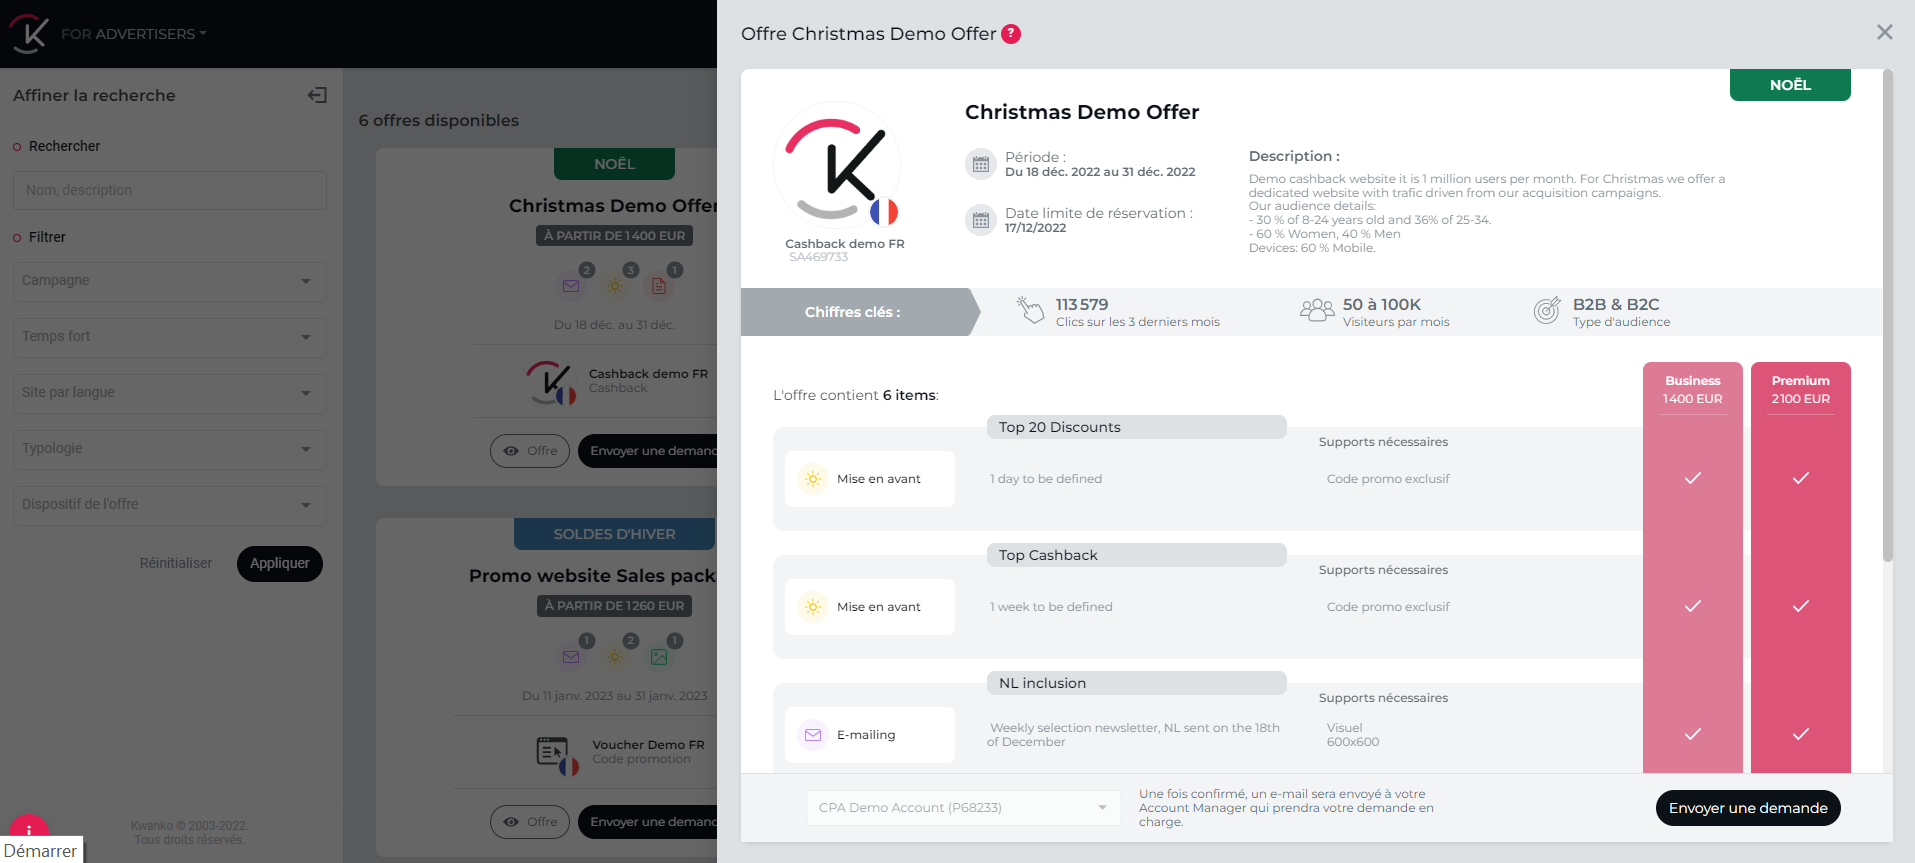1915x863 pixels.
Task: Click the Appliquer filter button
Action: 279,564
